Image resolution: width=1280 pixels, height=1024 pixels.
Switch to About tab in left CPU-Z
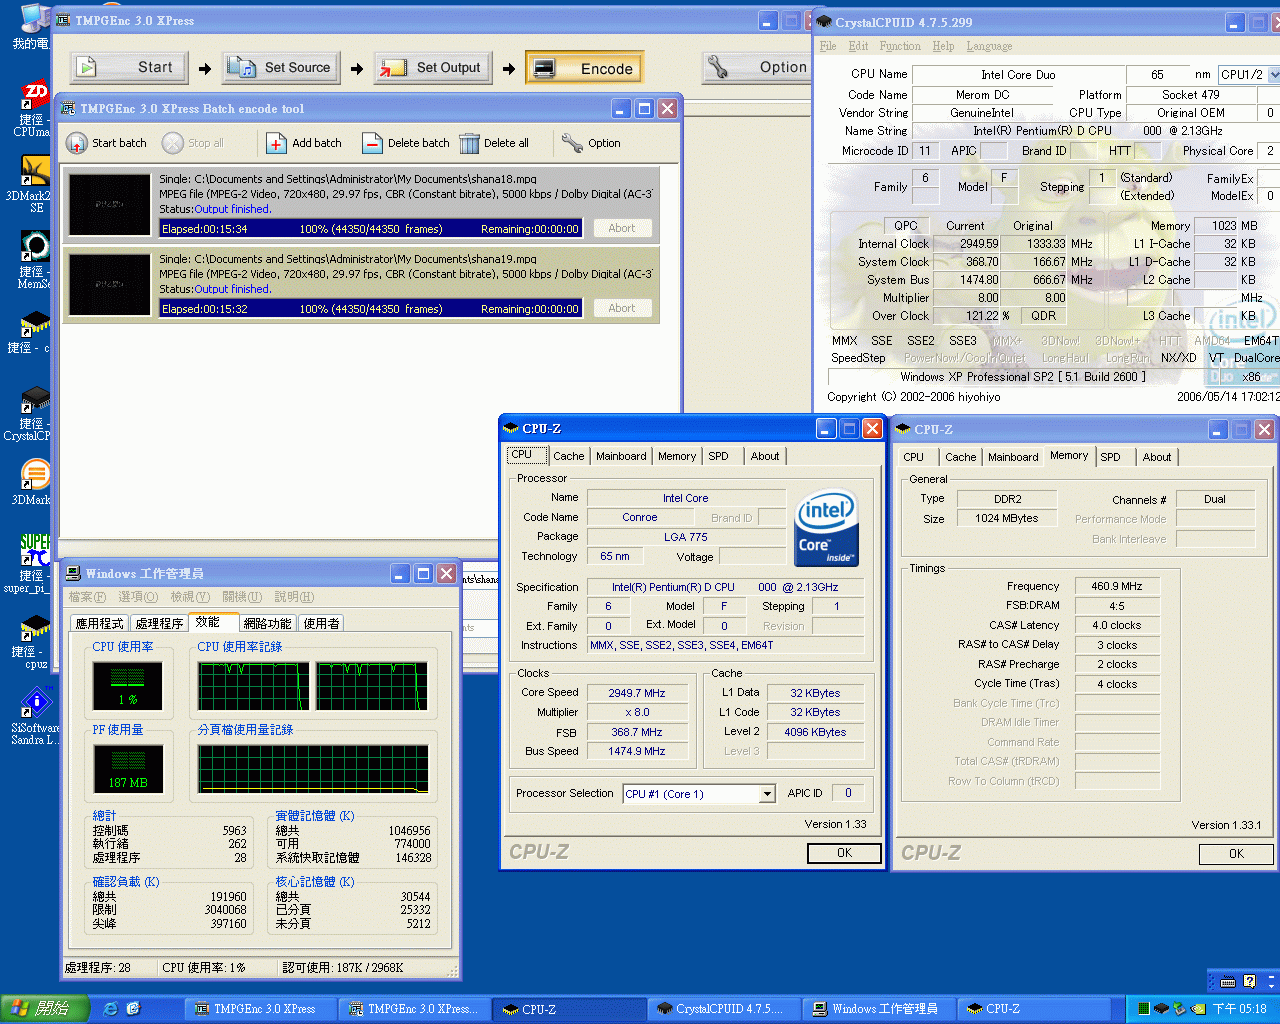pos(765,456)
